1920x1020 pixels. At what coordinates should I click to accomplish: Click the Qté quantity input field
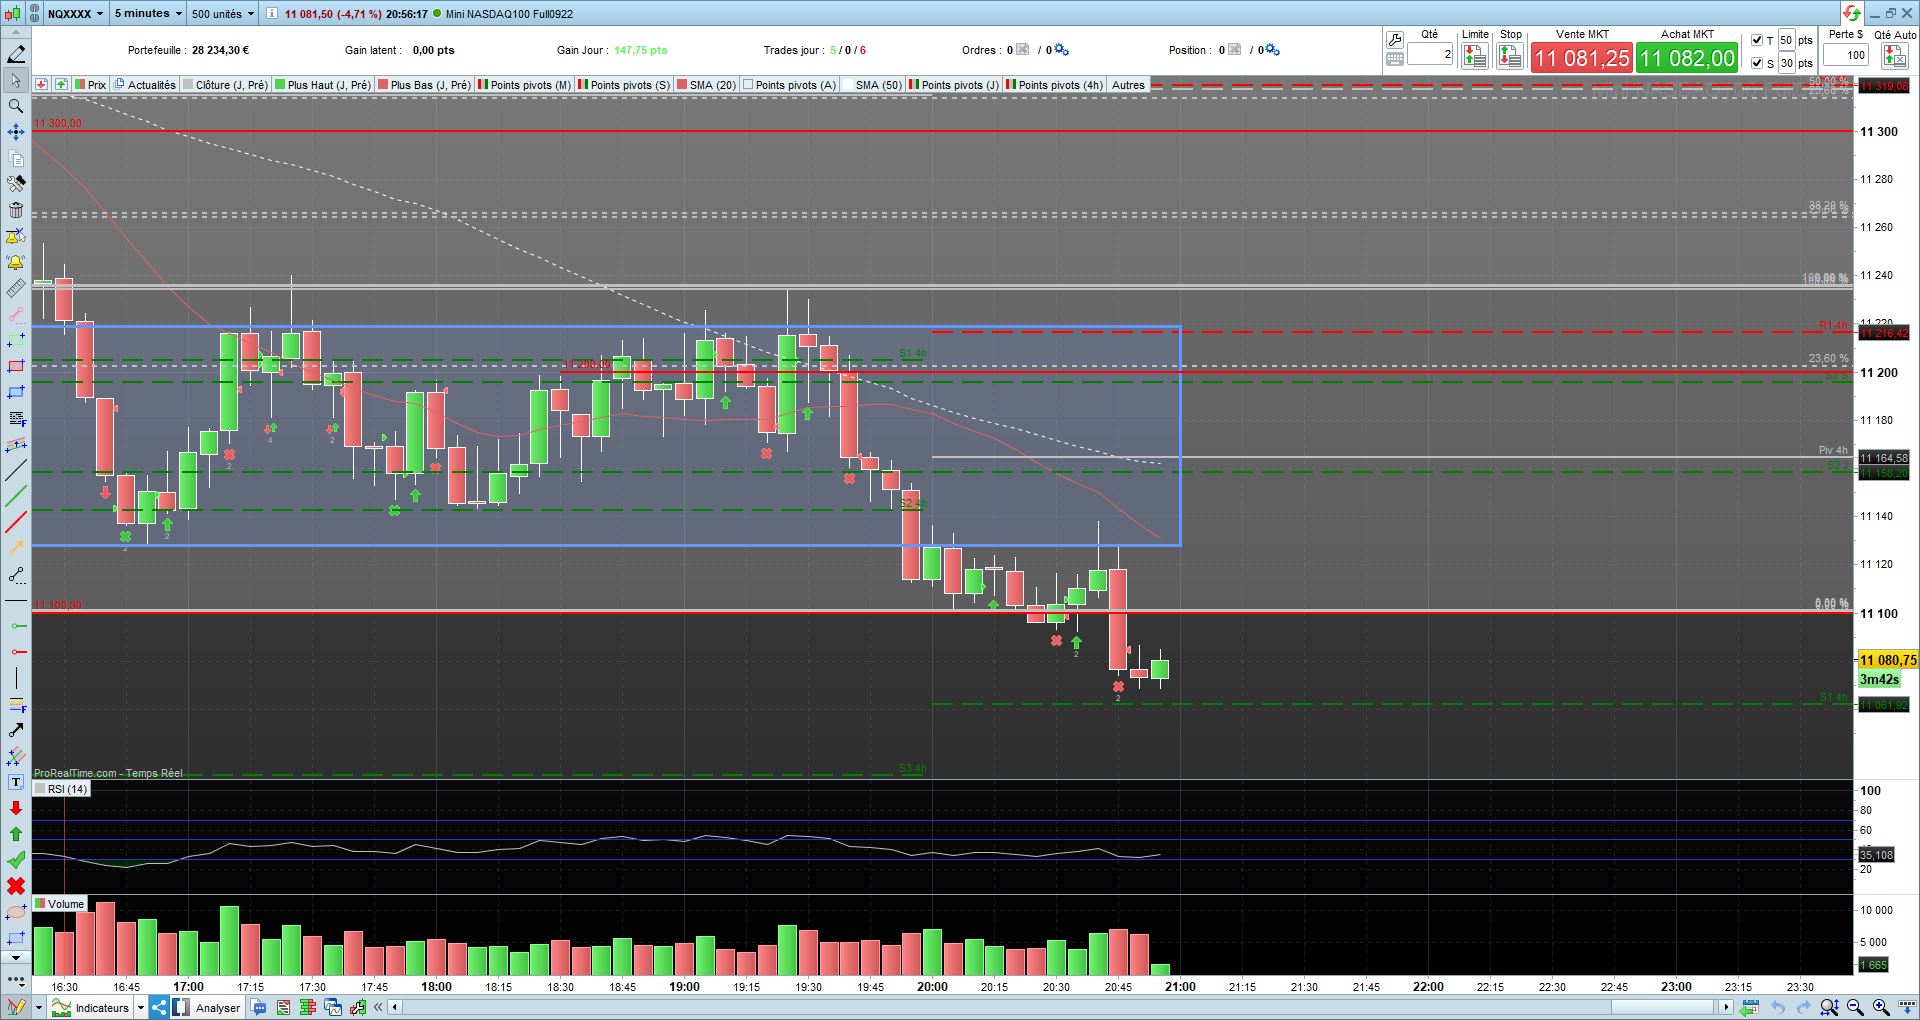coord(1430,55)
